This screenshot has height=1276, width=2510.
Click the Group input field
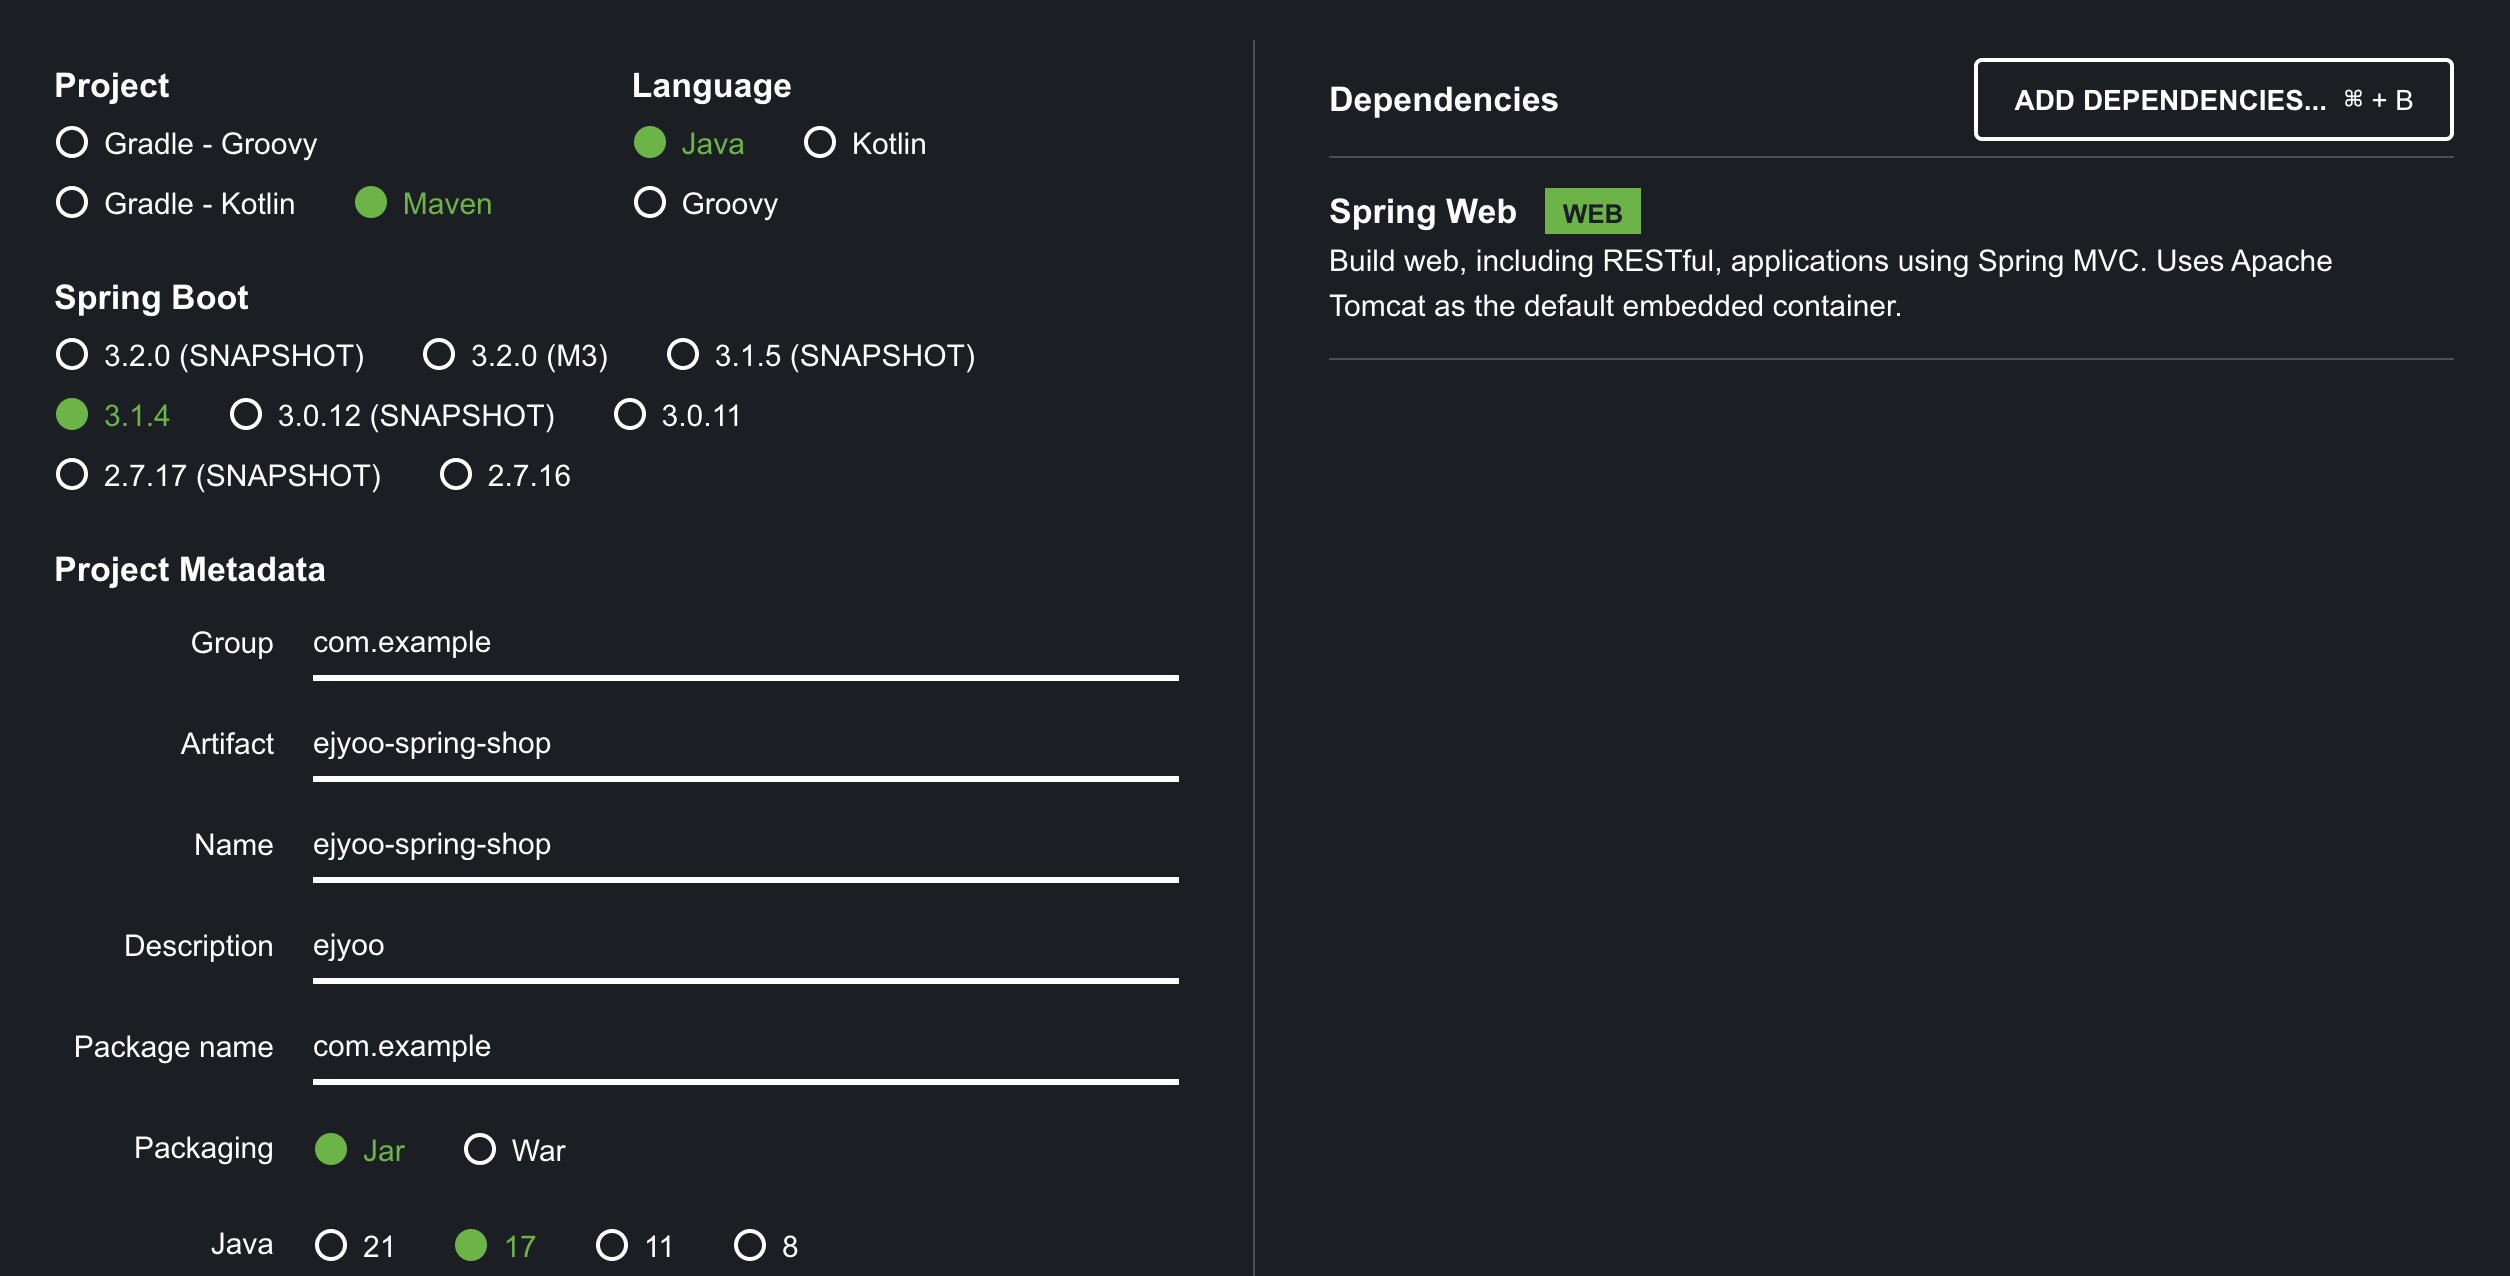point(745,643)
